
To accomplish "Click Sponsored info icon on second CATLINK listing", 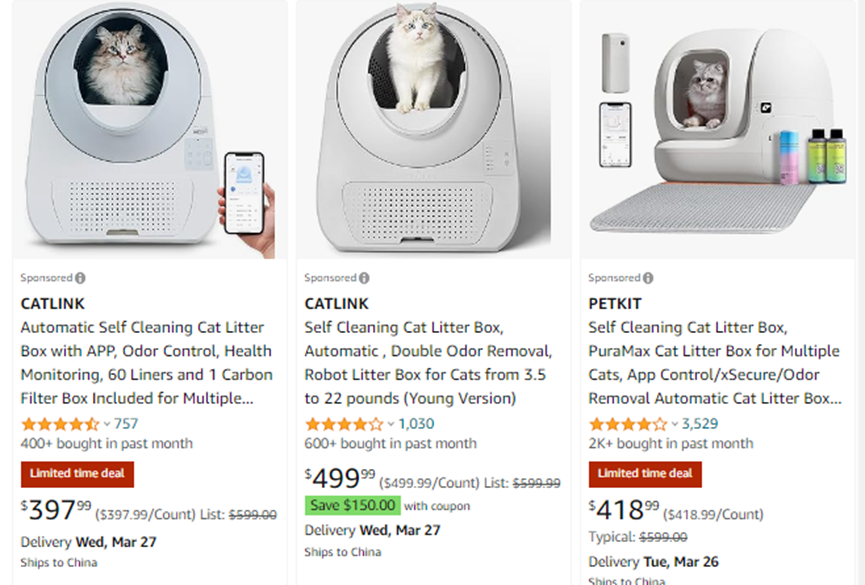I will 364,278.
